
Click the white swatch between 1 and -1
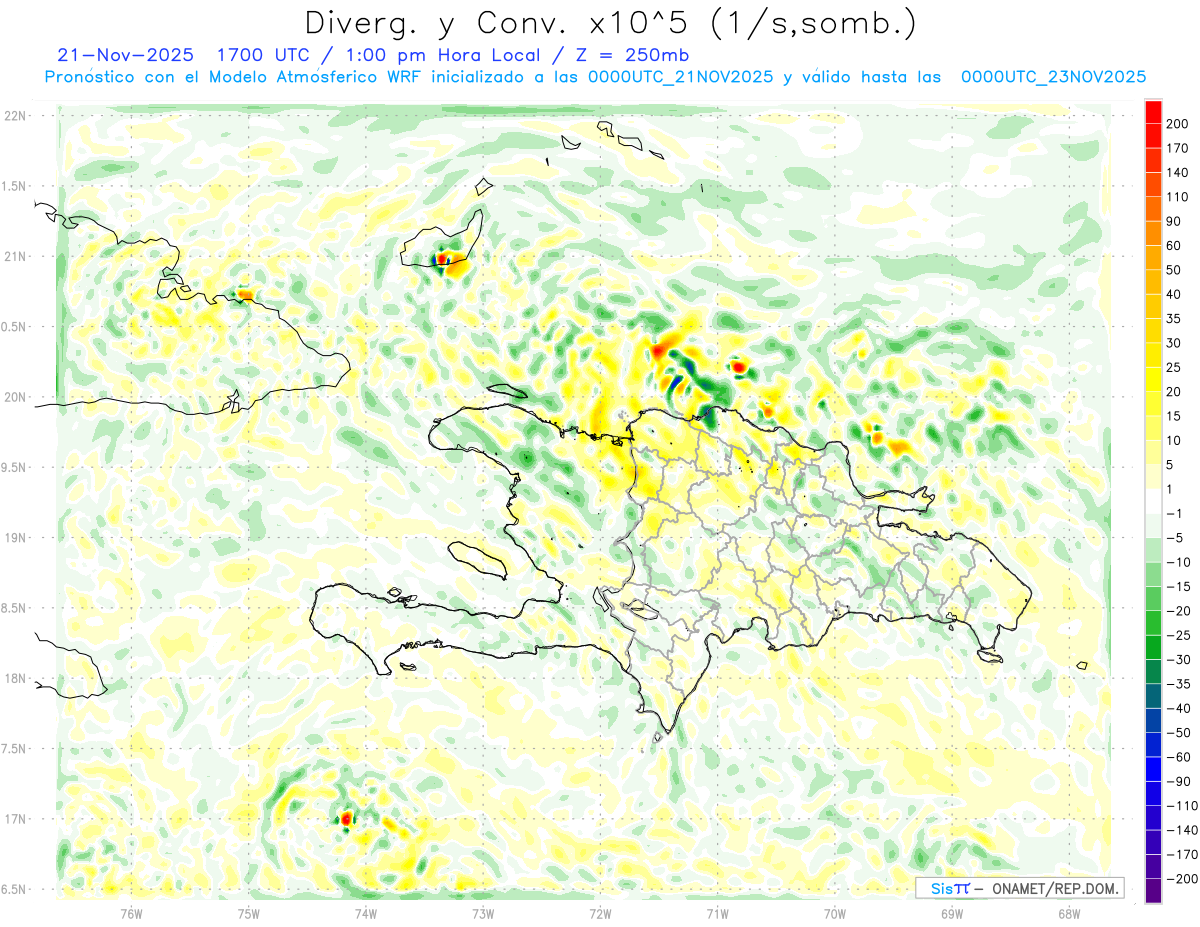[1153, 501]
